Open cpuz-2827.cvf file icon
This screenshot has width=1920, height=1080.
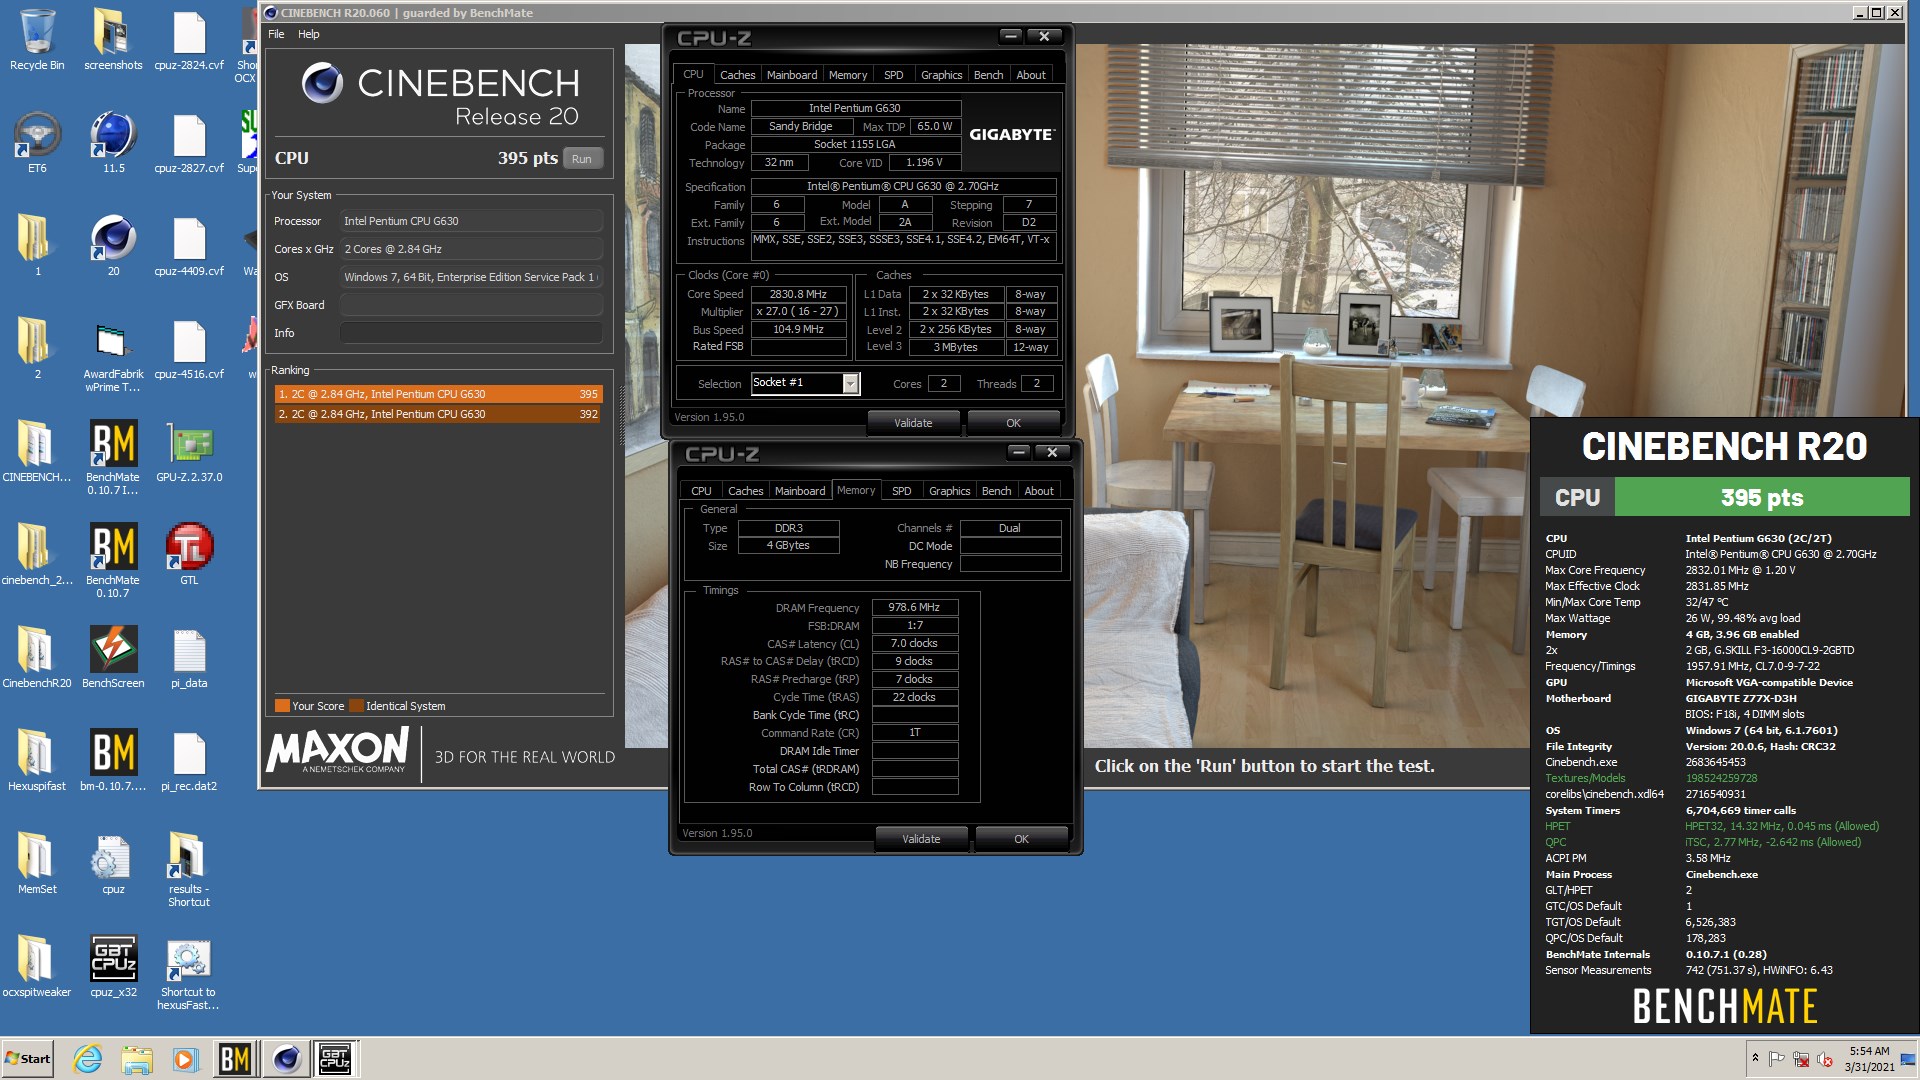(x=189, y=143)
